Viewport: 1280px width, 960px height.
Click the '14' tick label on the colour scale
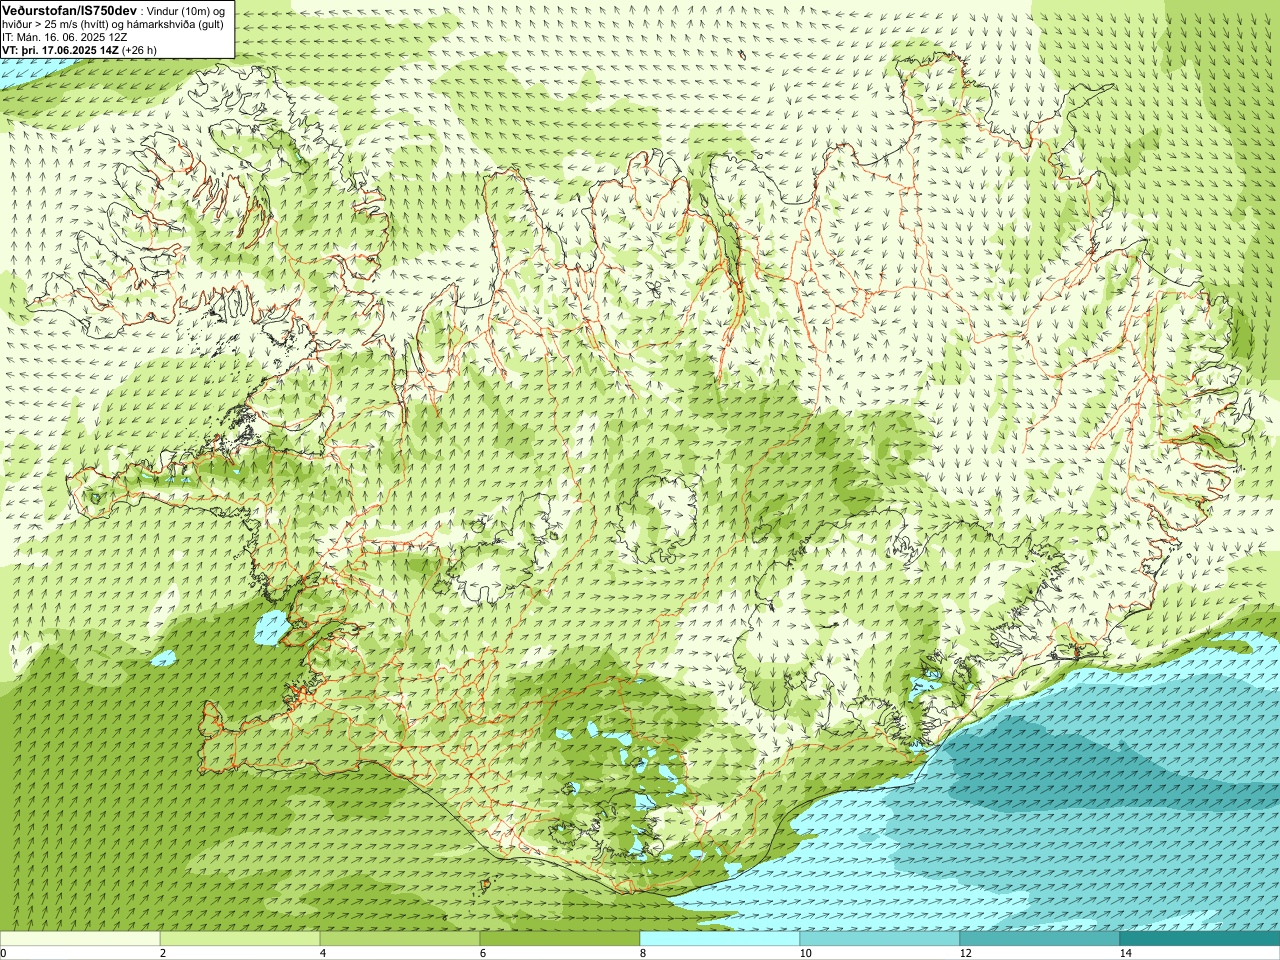(x=1125, y=953)
